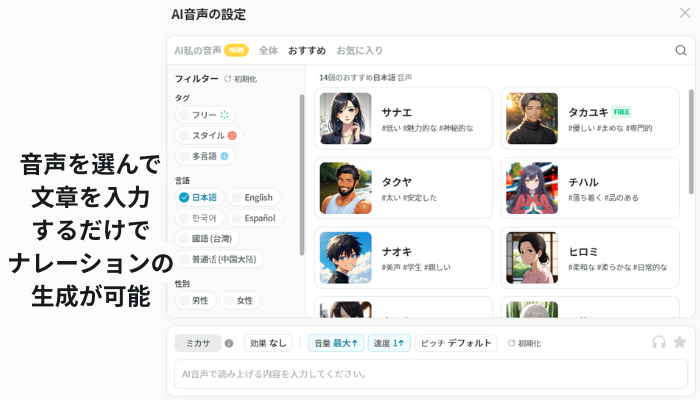Open the お気に入り tab
This screenshot has height=400, width=700.
coord(359,50)
